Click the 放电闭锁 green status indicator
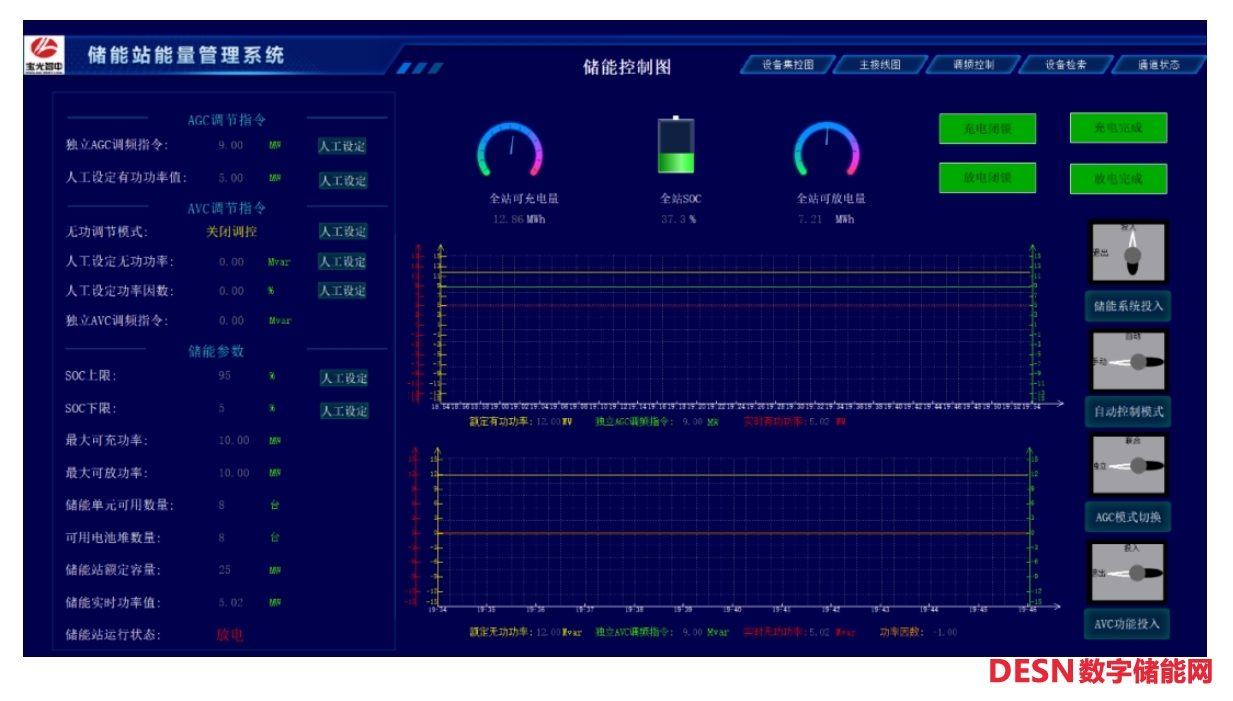This screenshot has height=701, width=1233. 987,178
